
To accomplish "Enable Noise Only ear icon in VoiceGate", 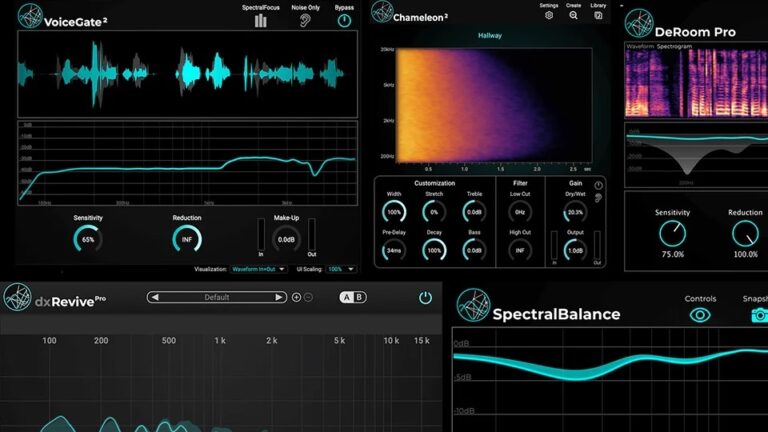I will pos(305,21).
